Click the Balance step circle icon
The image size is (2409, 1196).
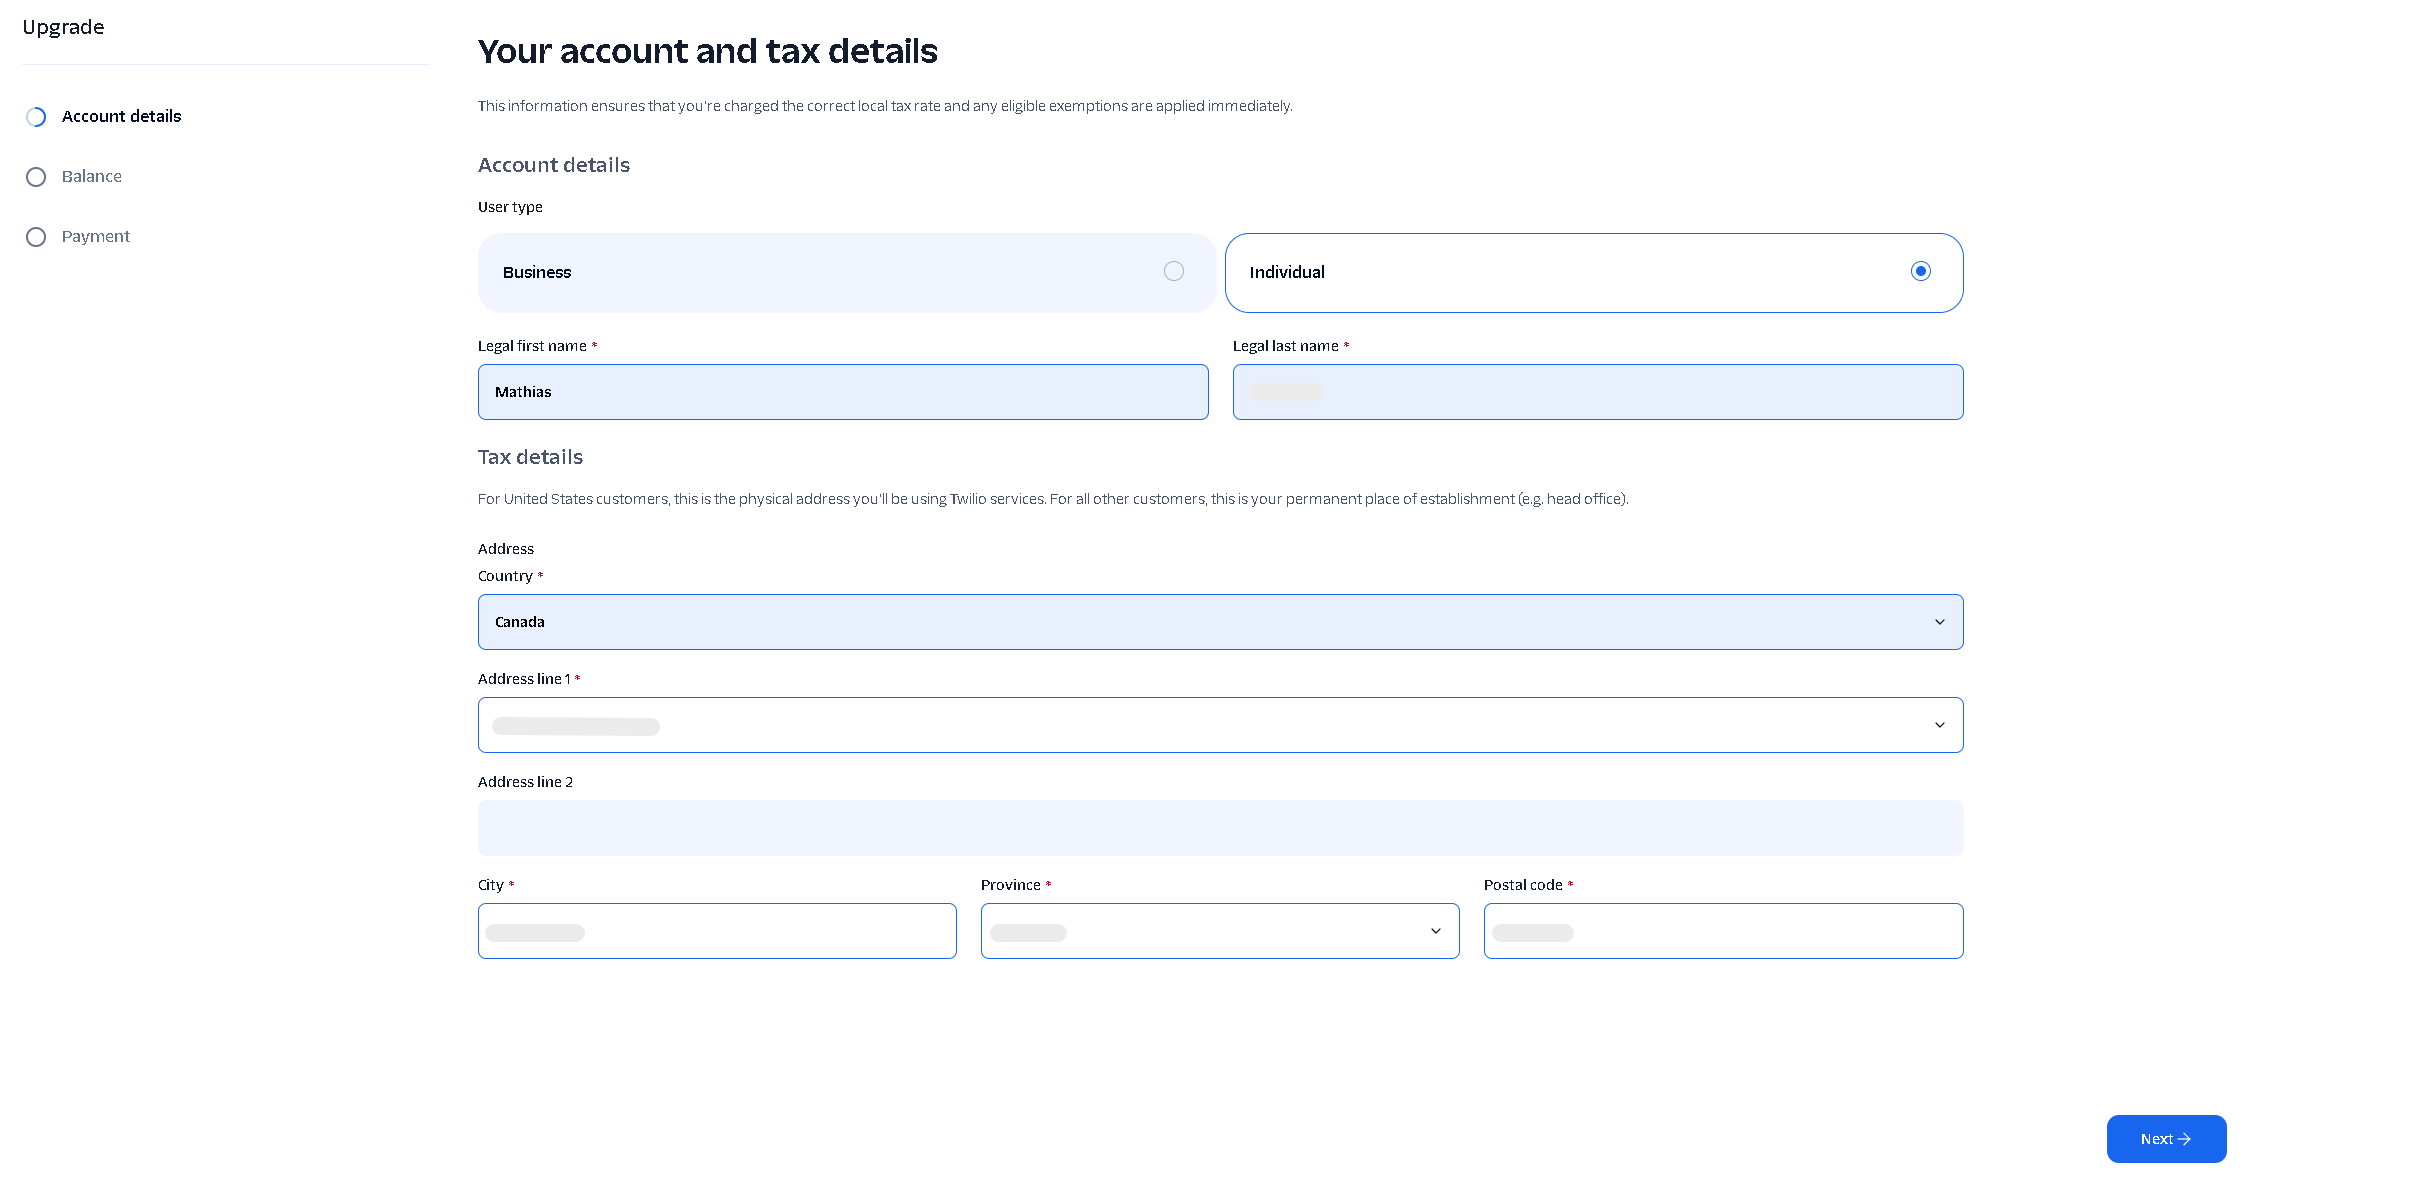coord(36,177)
